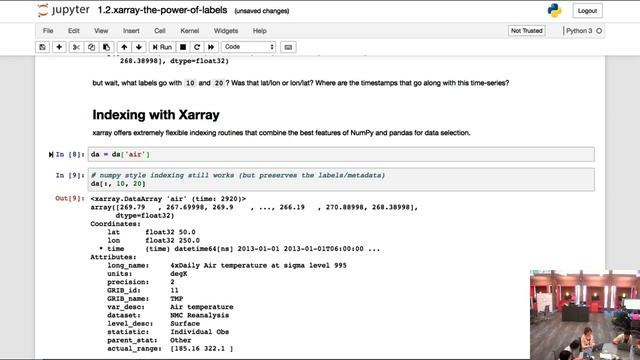Click the 'NMC Reanalysis' dataset value

(200, 315)
